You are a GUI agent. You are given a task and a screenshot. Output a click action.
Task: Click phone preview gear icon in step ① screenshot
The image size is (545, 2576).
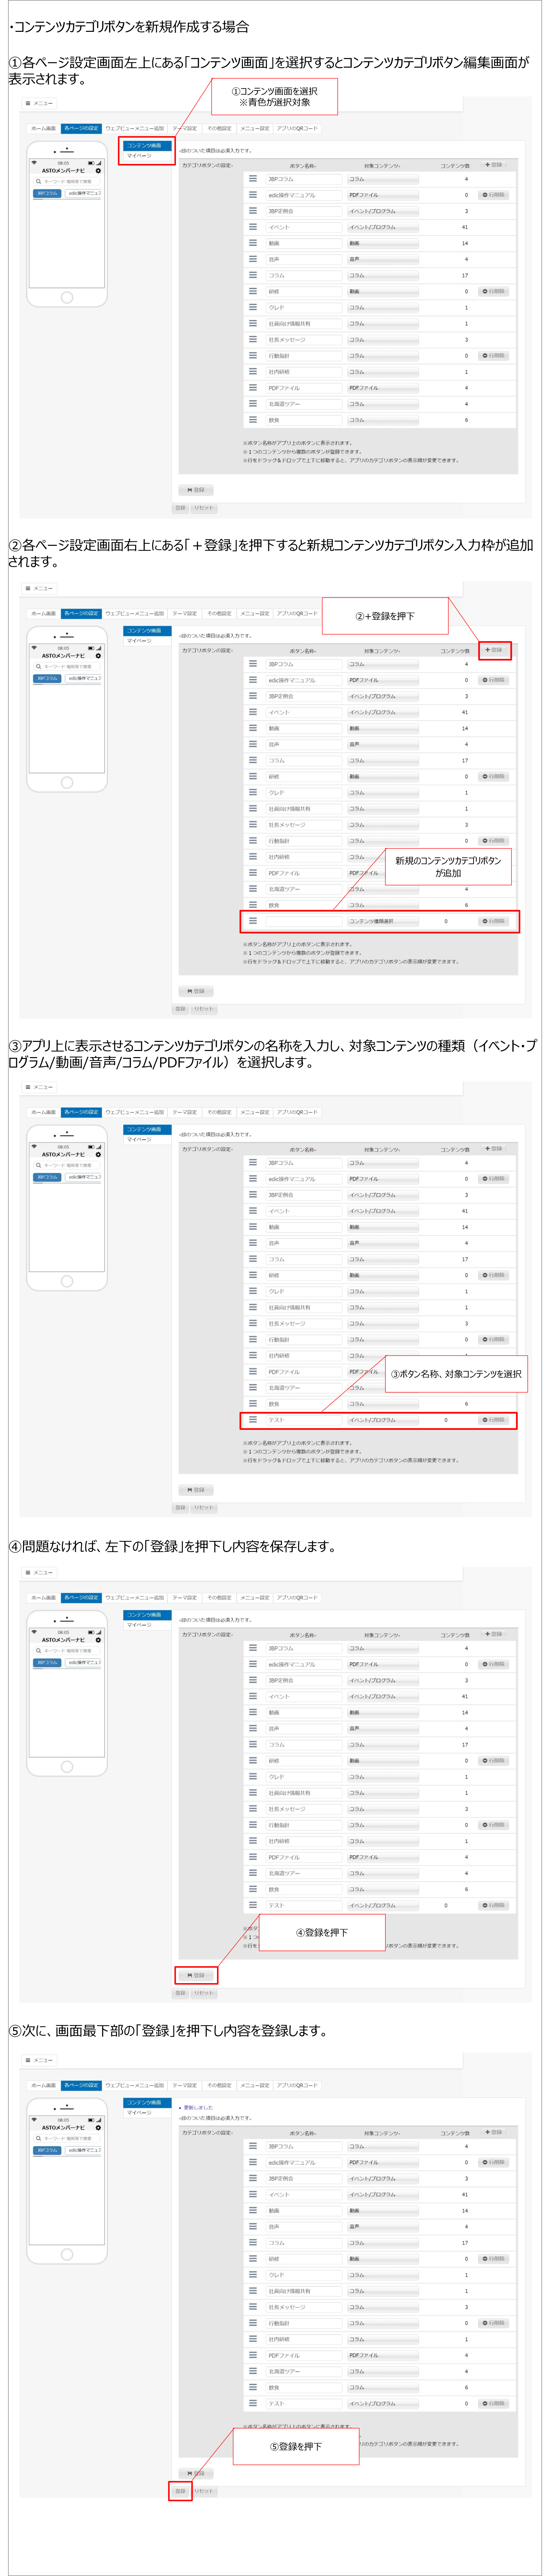click(98, 171)
